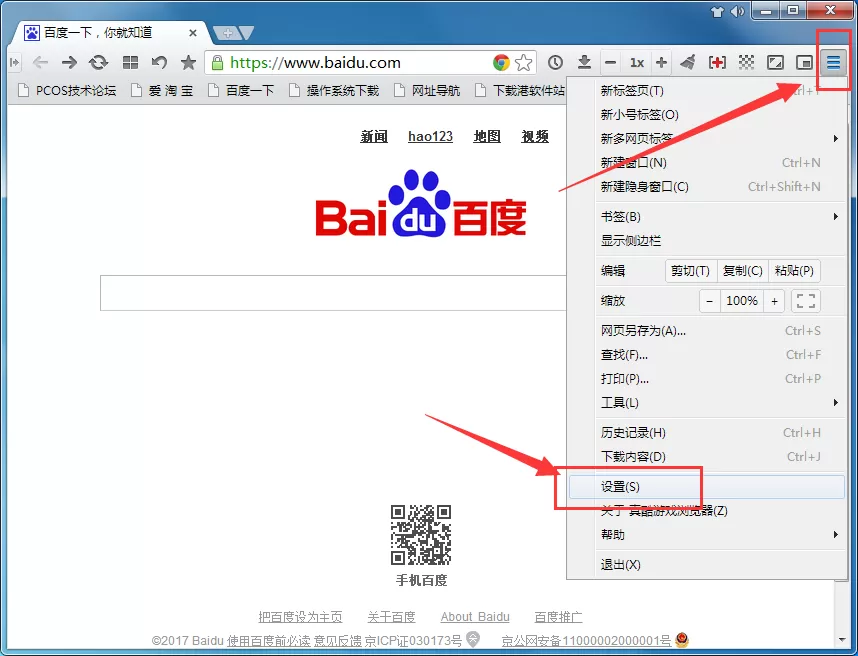This screenshot has height=656, width=858.
Task: Click the 1x speed indicator
Action: (x=636, y=63)
